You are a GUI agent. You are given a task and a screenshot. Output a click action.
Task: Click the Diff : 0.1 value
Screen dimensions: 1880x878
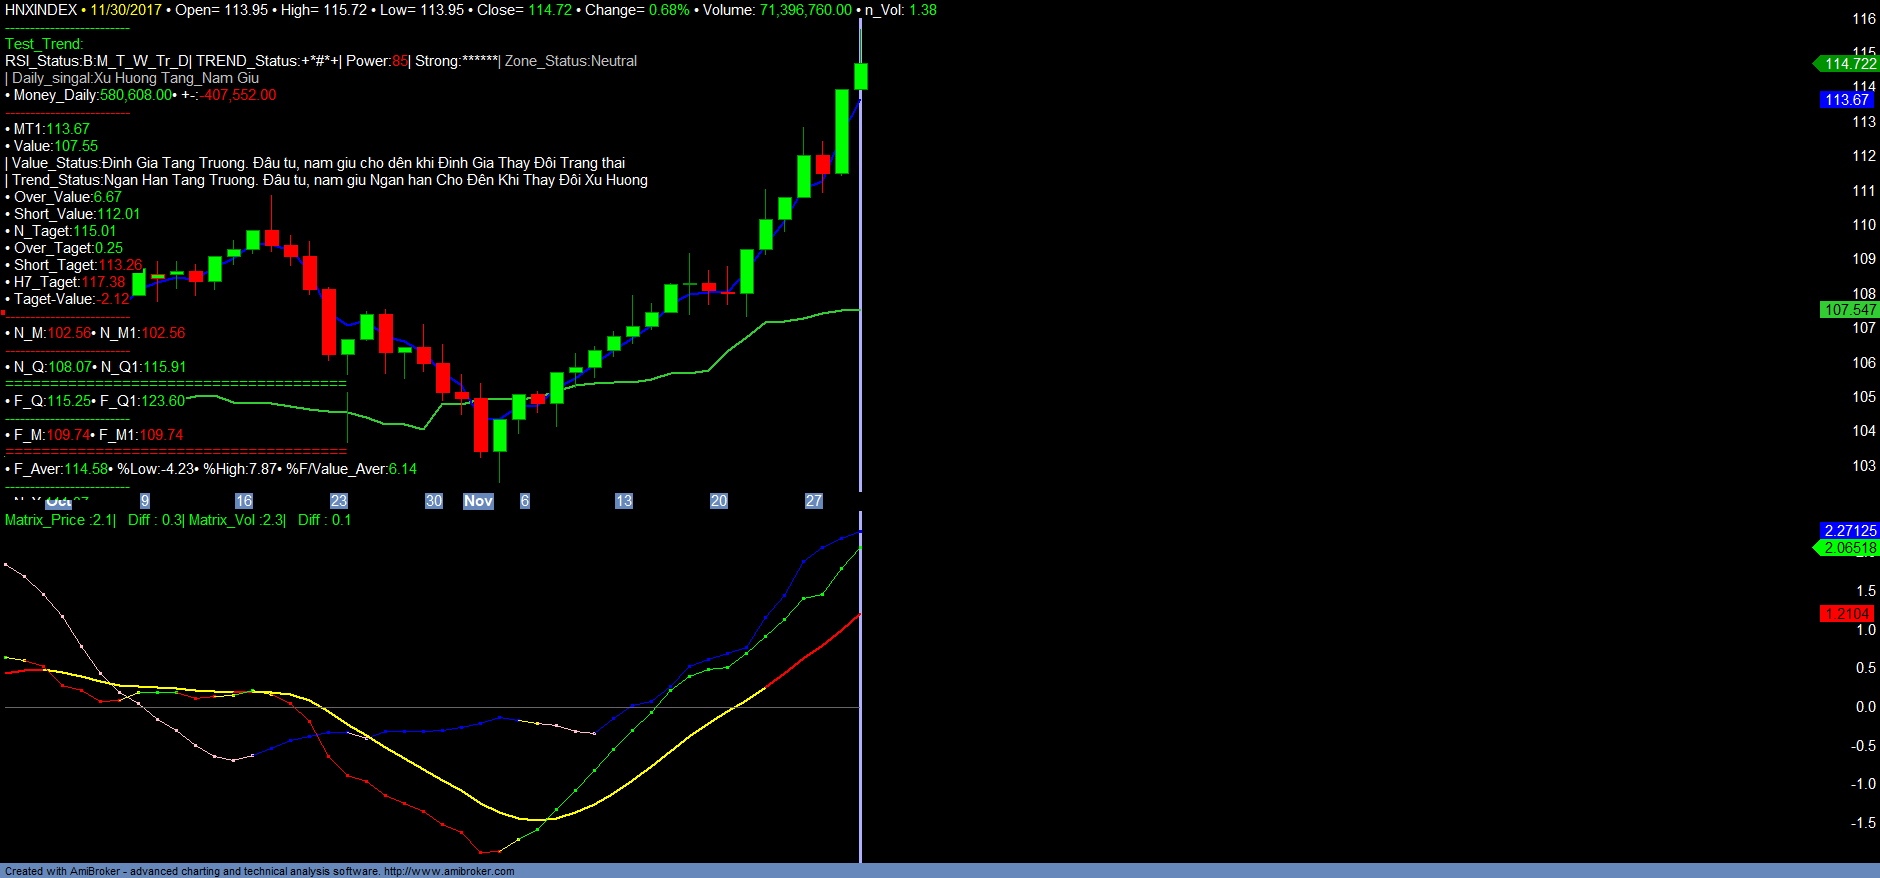pyautogui.click(x=325, y=520)
